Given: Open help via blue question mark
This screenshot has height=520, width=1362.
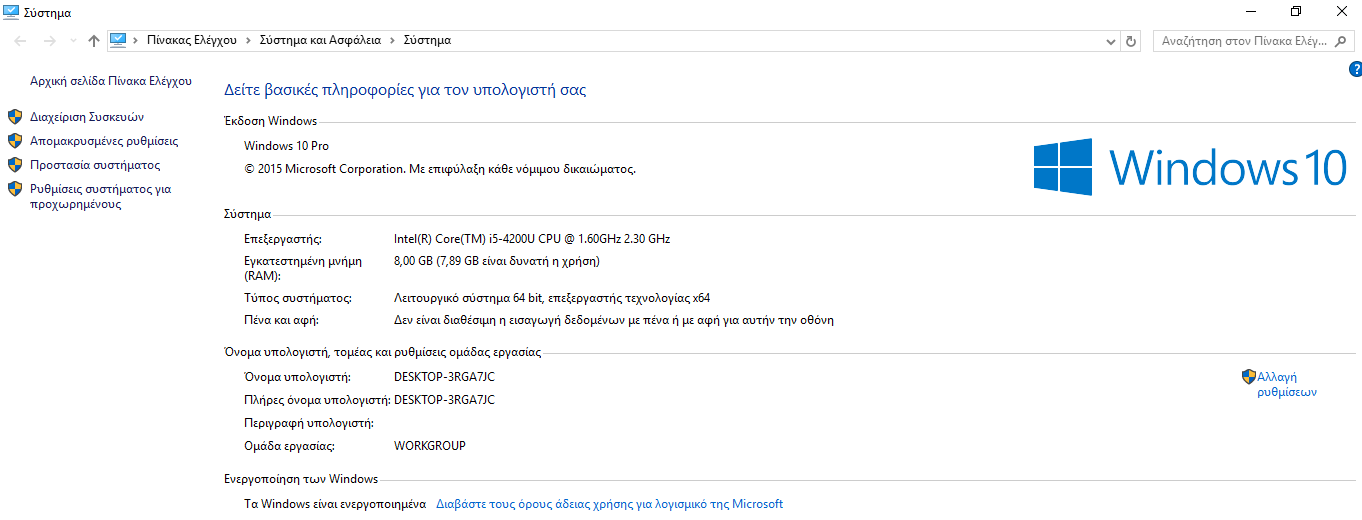Looking at the screenshot, I should [1355, 69].
